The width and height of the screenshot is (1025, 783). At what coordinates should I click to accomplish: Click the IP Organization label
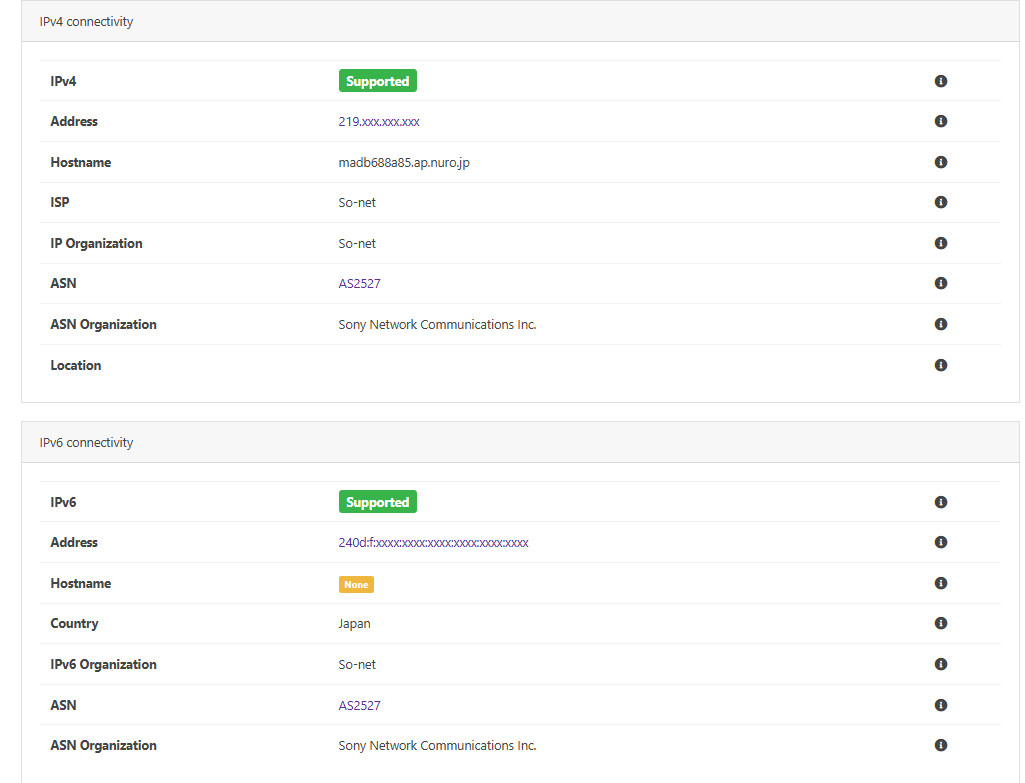pos(96,243)
